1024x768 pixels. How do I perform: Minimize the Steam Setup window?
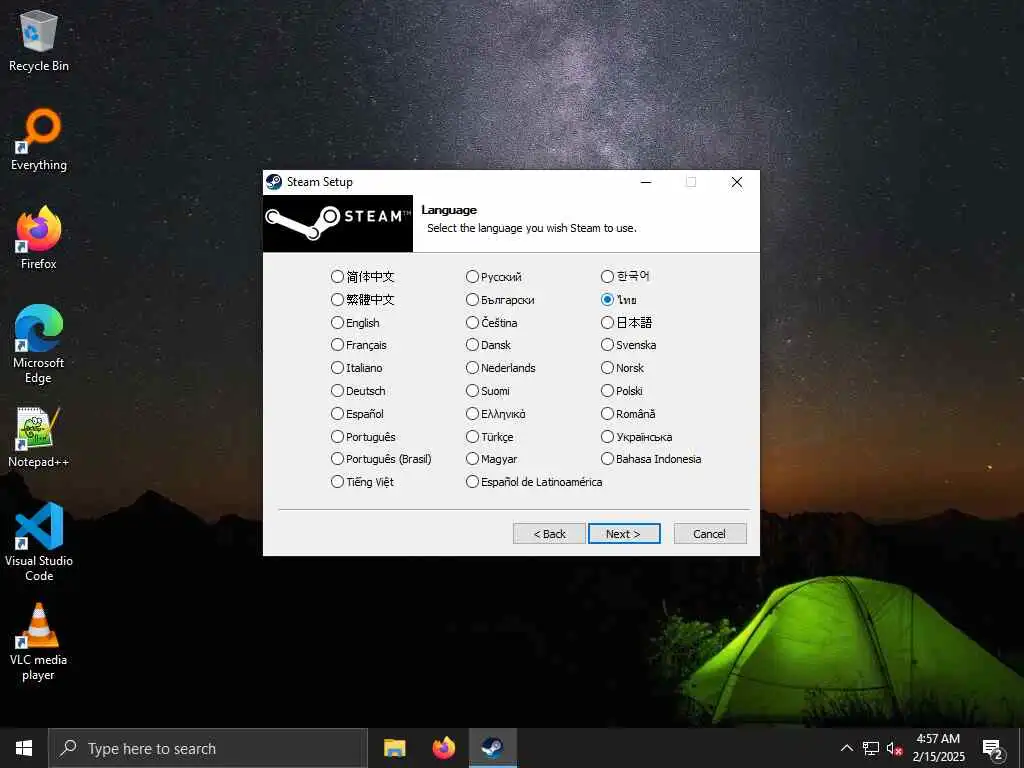pyautogui.click(x=646, y=182)
